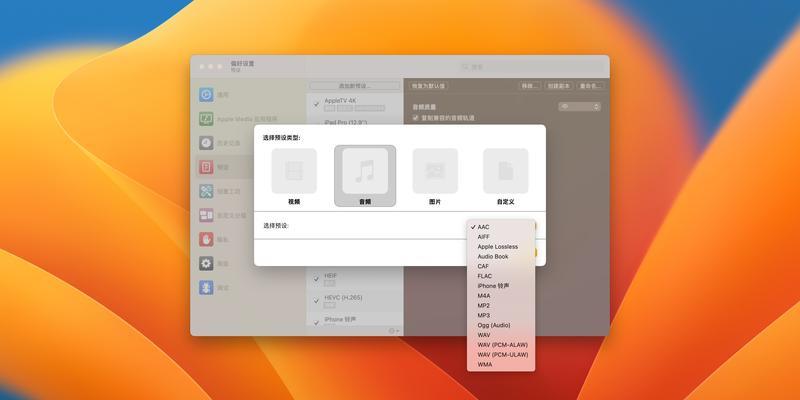Toggle the HEIF preset checkmark
This screenshot has height=400, width=800.
[x=317, y=279]
